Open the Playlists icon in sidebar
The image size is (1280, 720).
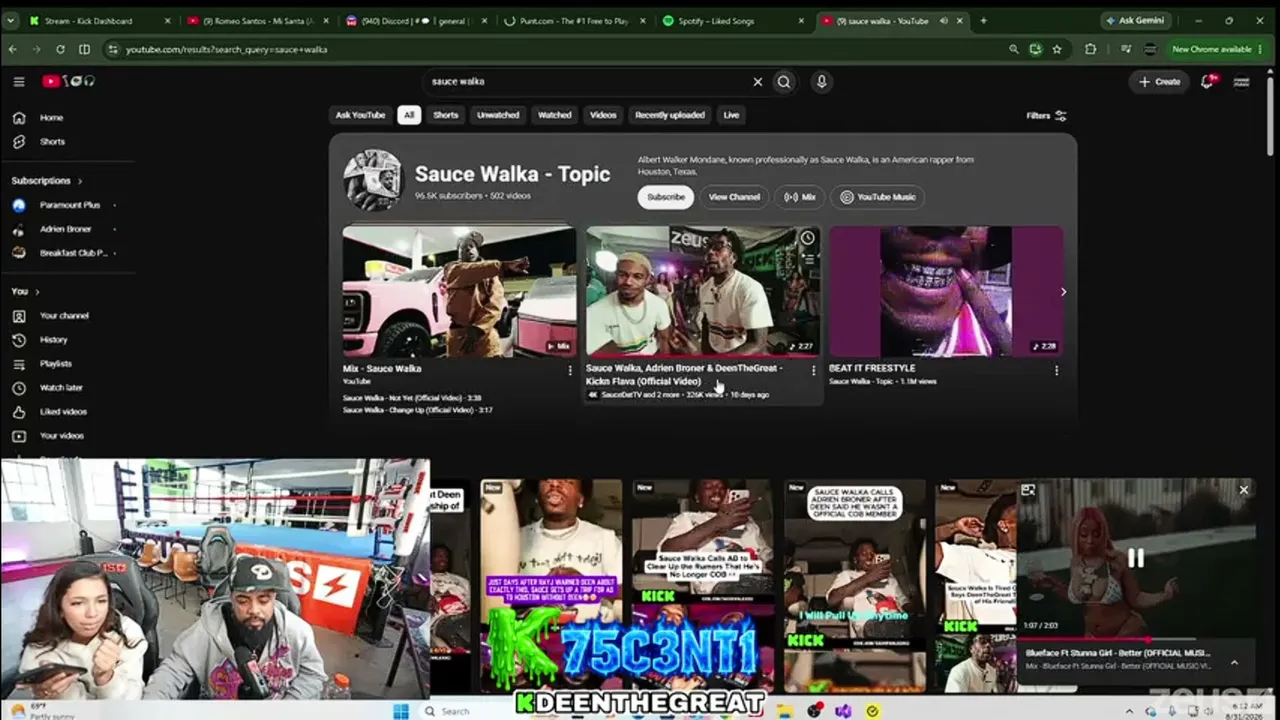(x=19, y=364)
